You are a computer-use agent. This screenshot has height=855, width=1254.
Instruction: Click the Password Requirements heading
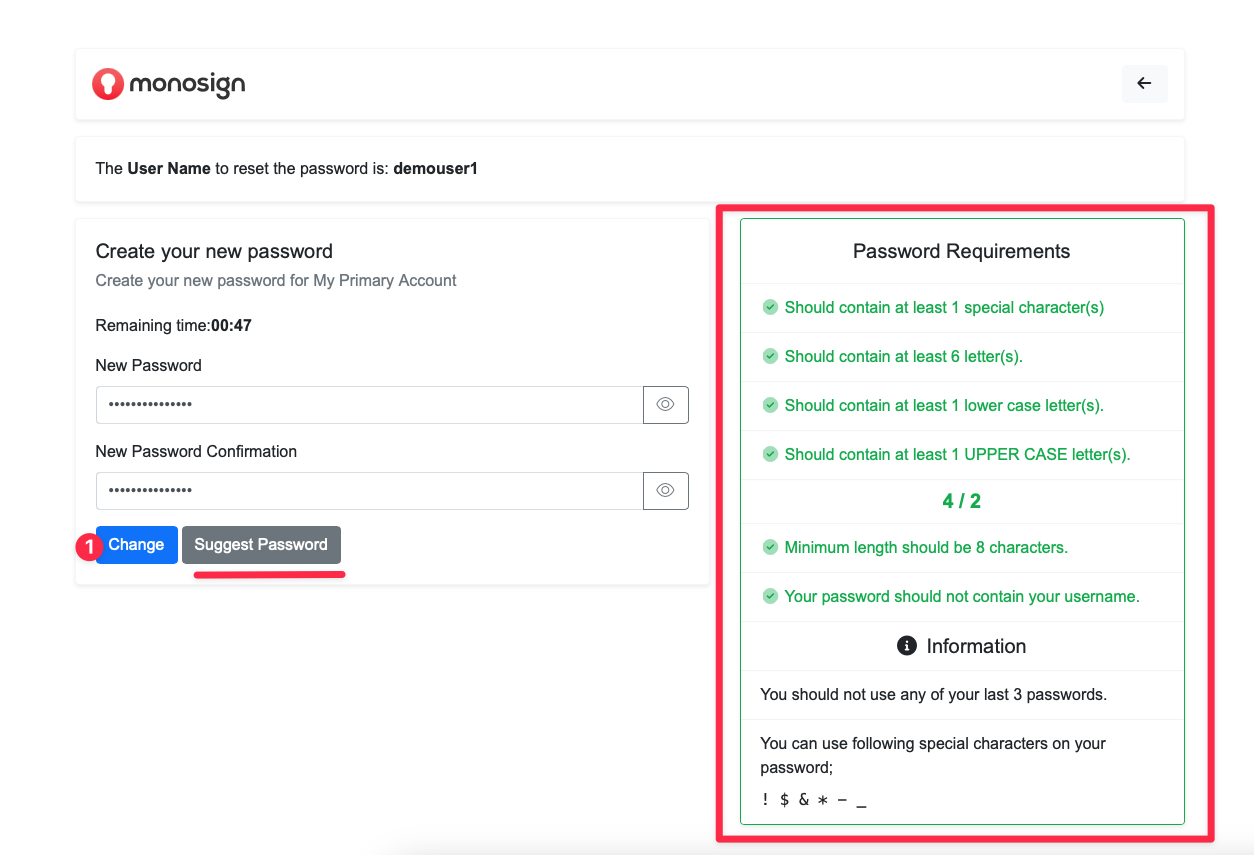click(x=961, y=252)
